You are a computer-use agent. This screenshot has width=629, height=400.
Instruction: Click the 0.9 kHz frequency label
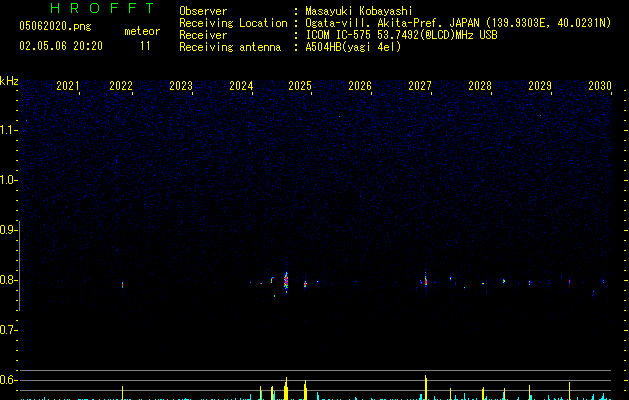pos(8,230)
